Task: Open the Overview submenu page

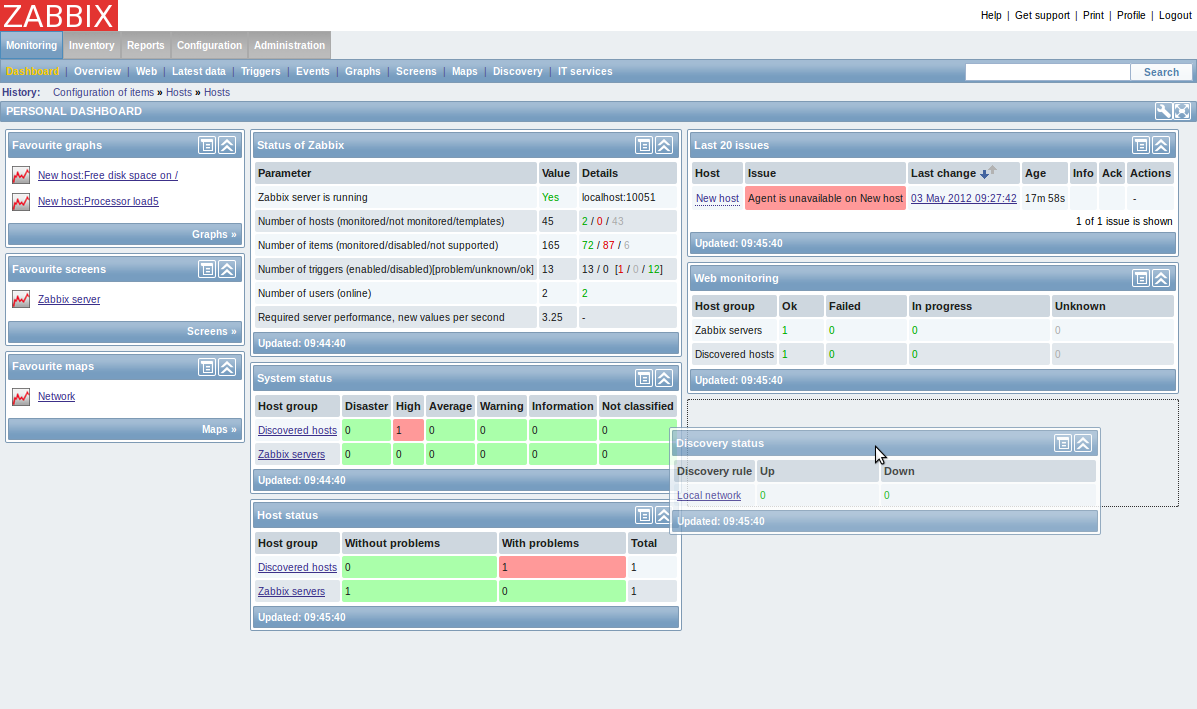Action: click(97, 72)
